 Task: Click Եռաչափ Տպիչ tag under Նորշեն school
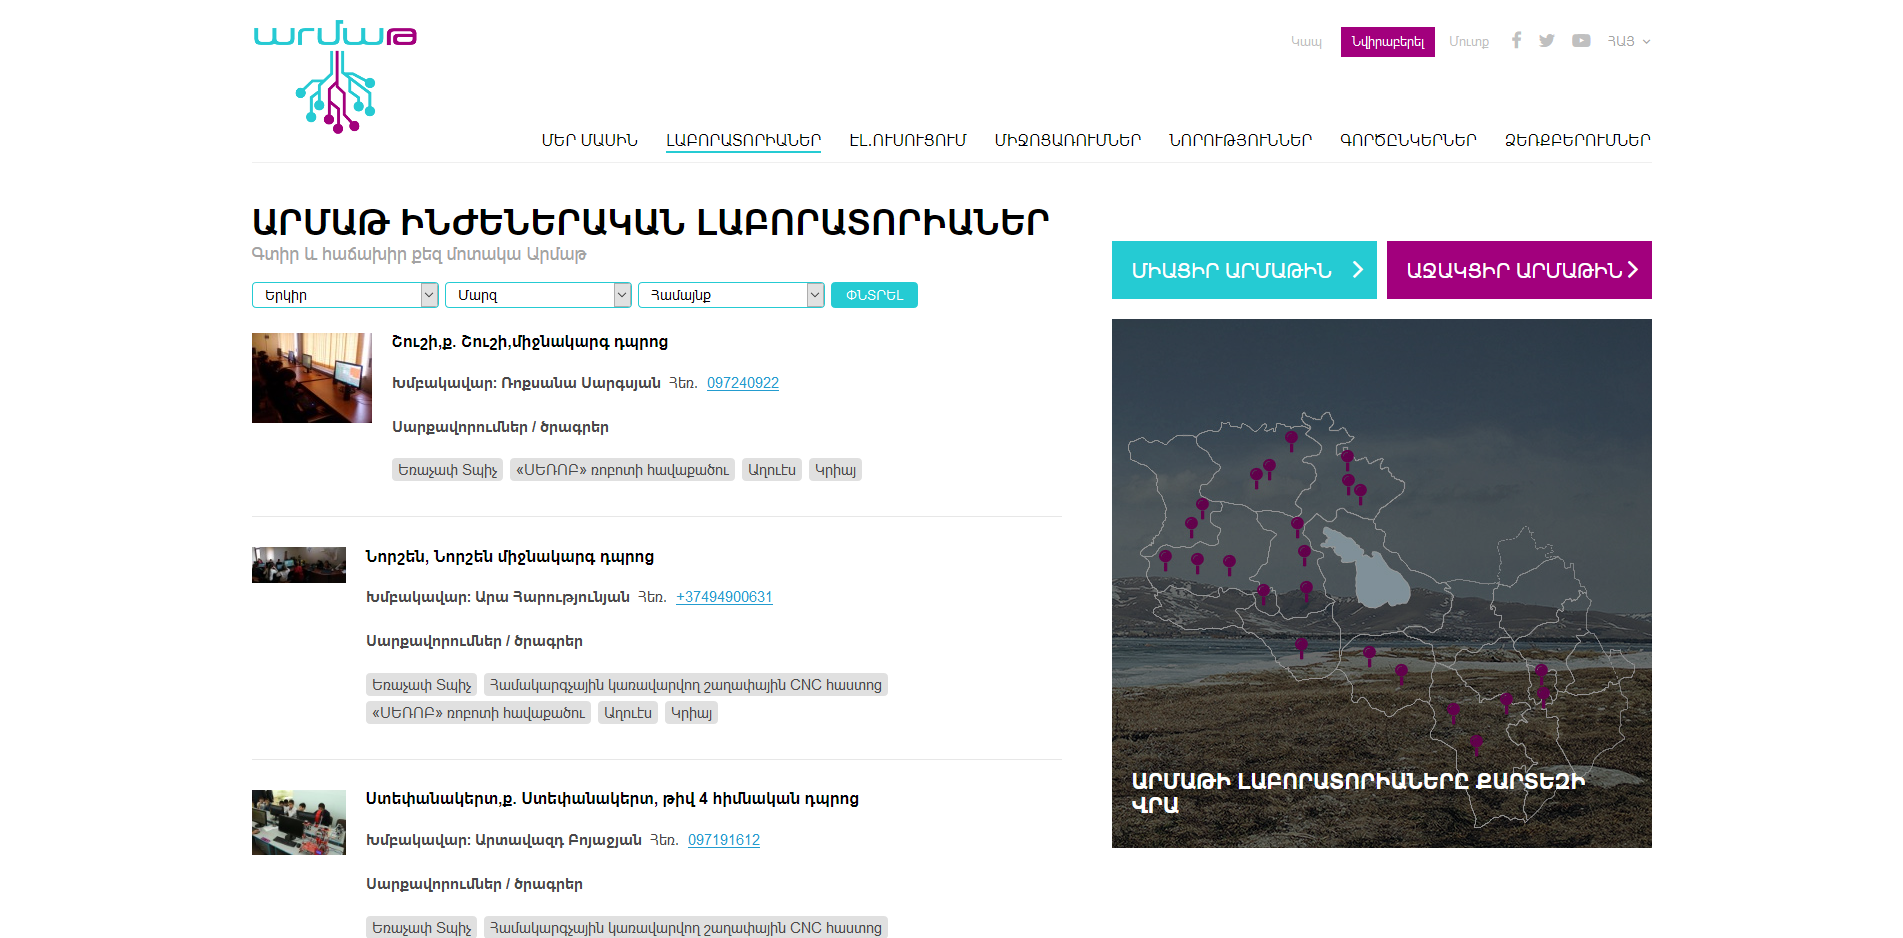[421, 685]
